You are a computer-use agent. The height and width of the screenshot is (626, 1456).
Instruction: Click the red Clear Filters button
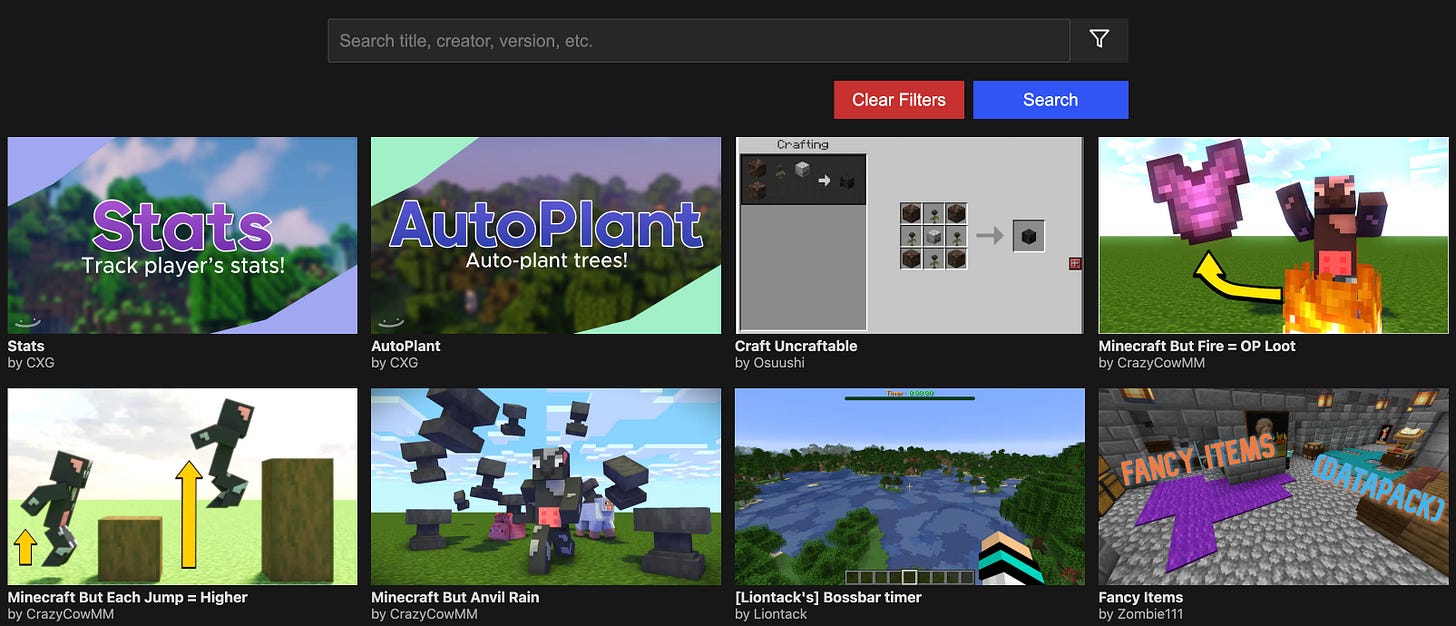coord(899,100)
